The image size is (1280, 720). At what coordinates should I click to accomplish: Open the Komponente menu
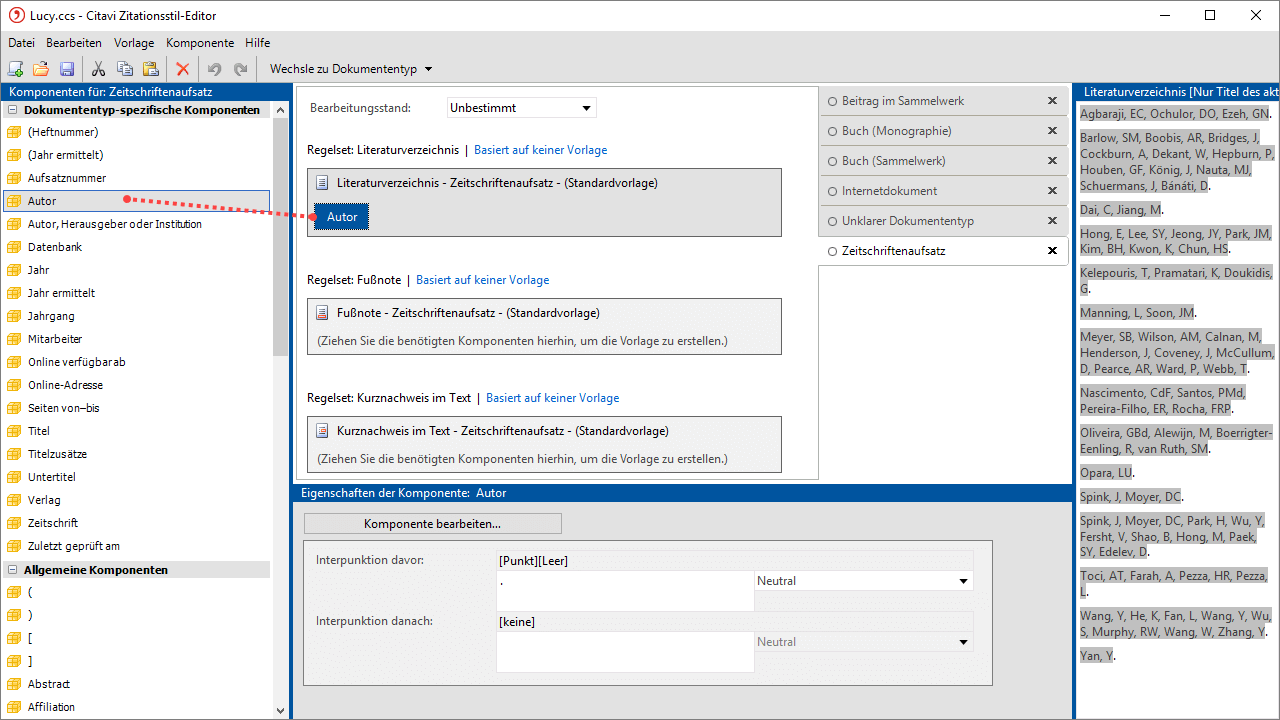pyautogui.click(x=200, y=43)
